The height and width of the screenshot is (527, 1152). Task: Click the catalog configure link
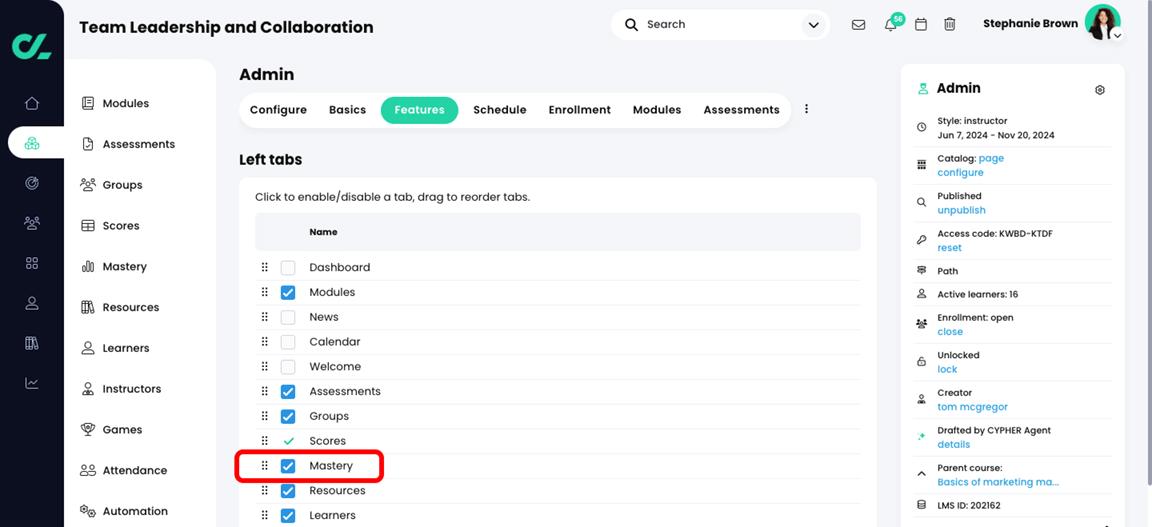(960, 173)
